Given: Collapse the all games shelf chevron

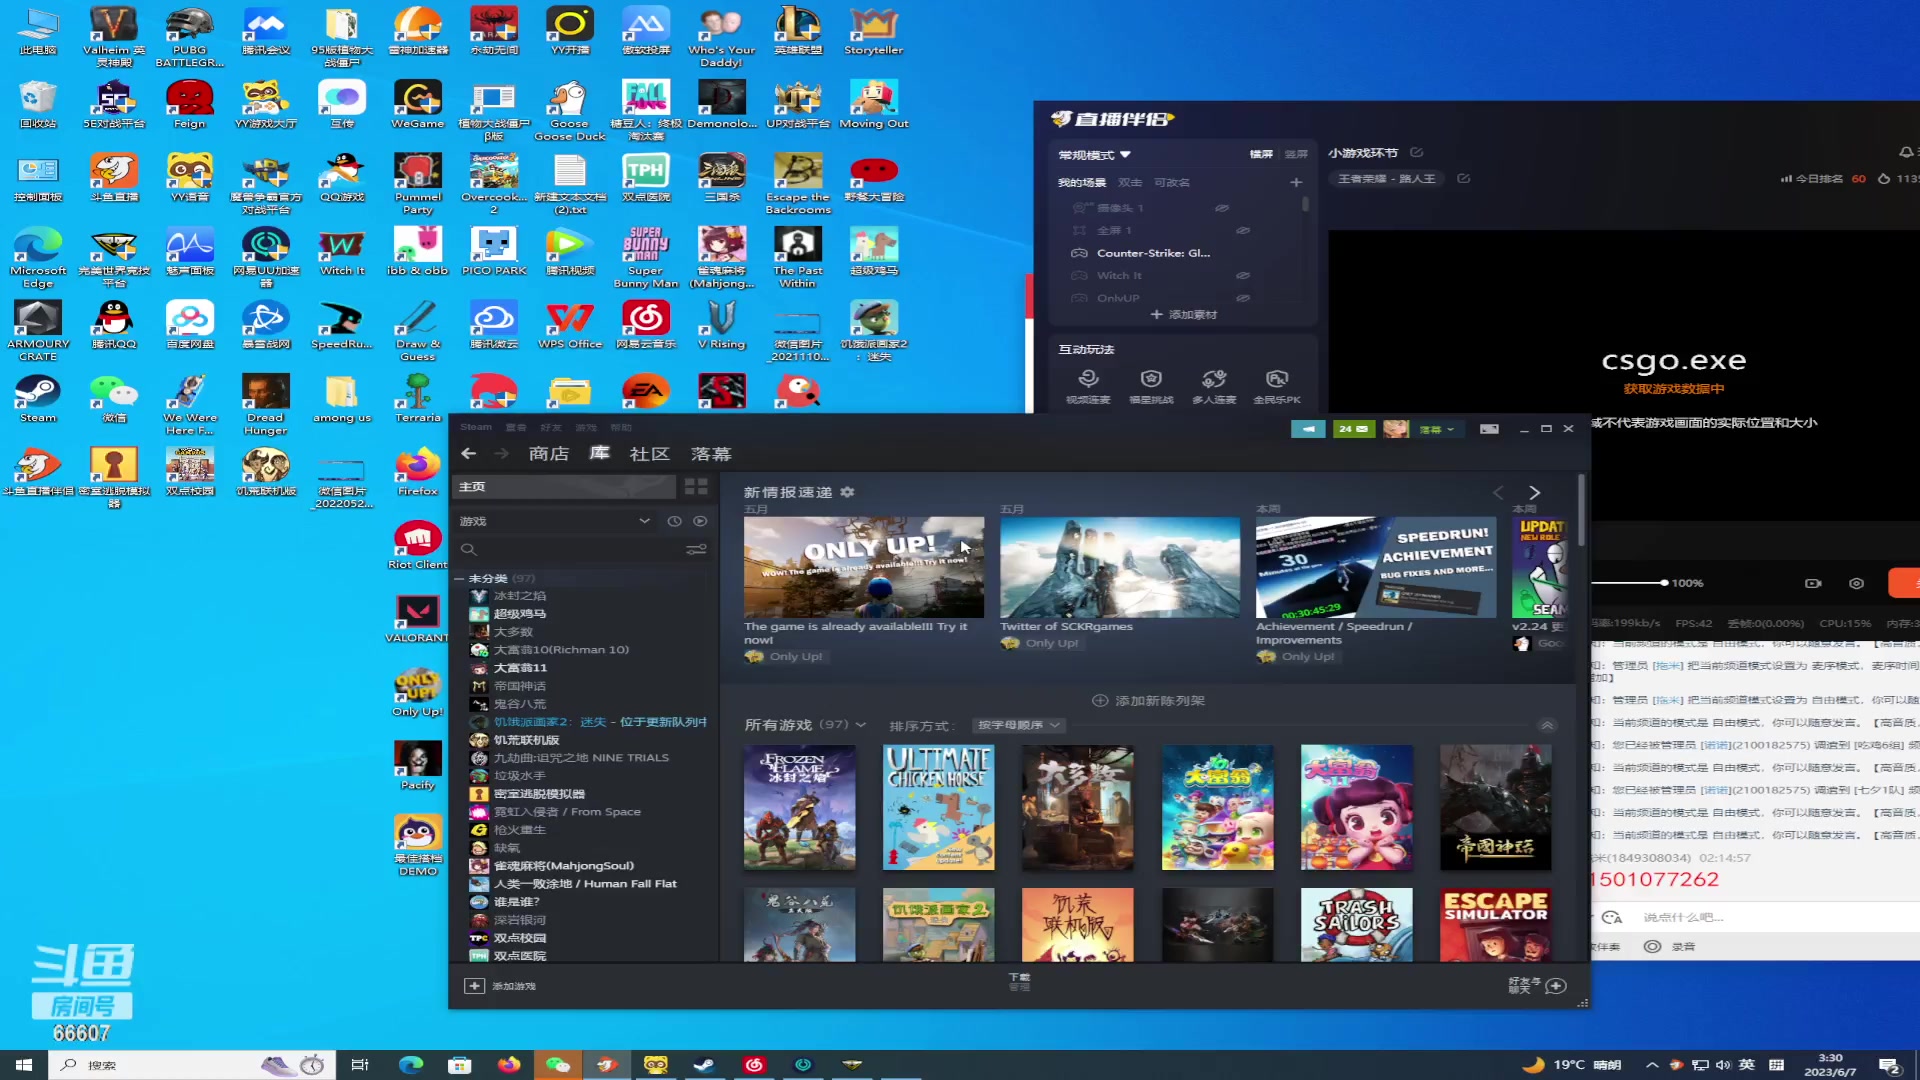Looking at the screenshot, I should coord(1547,725).
